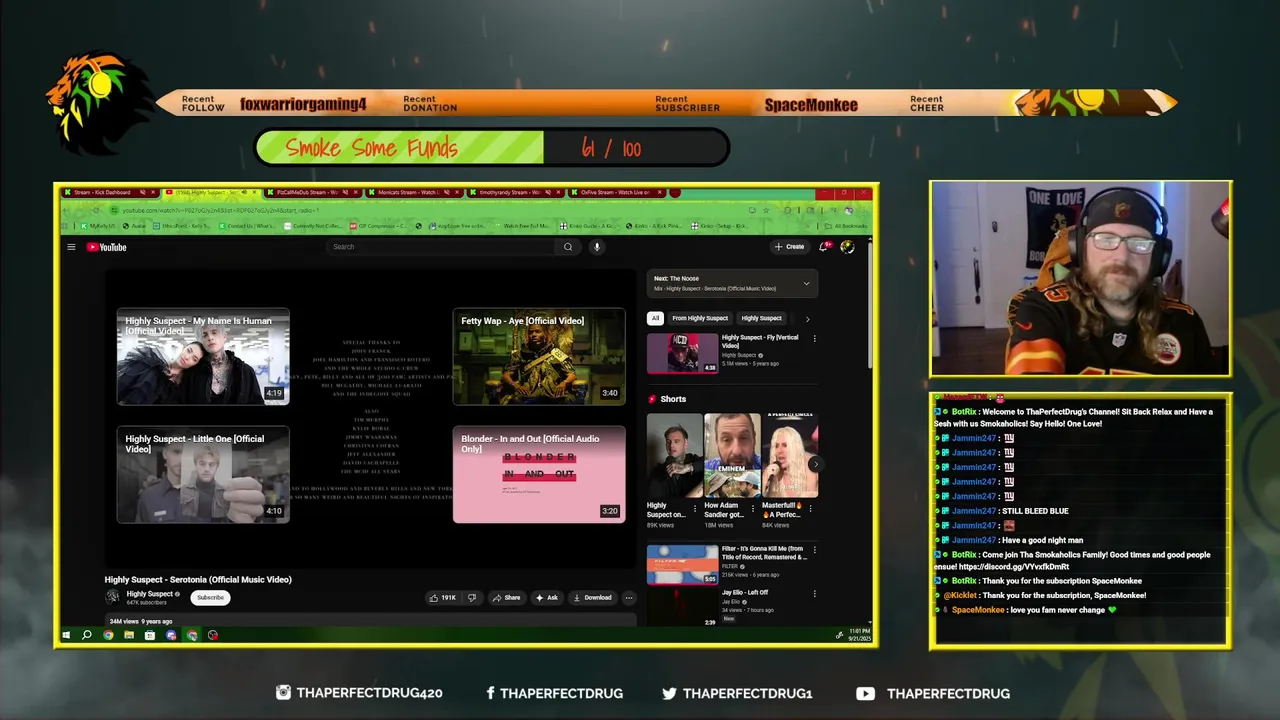The width and height of the screenshot is (1280, 720).
Task: Open the How Adam Sandler short thumbnail
Action: [x=732, y=455]
